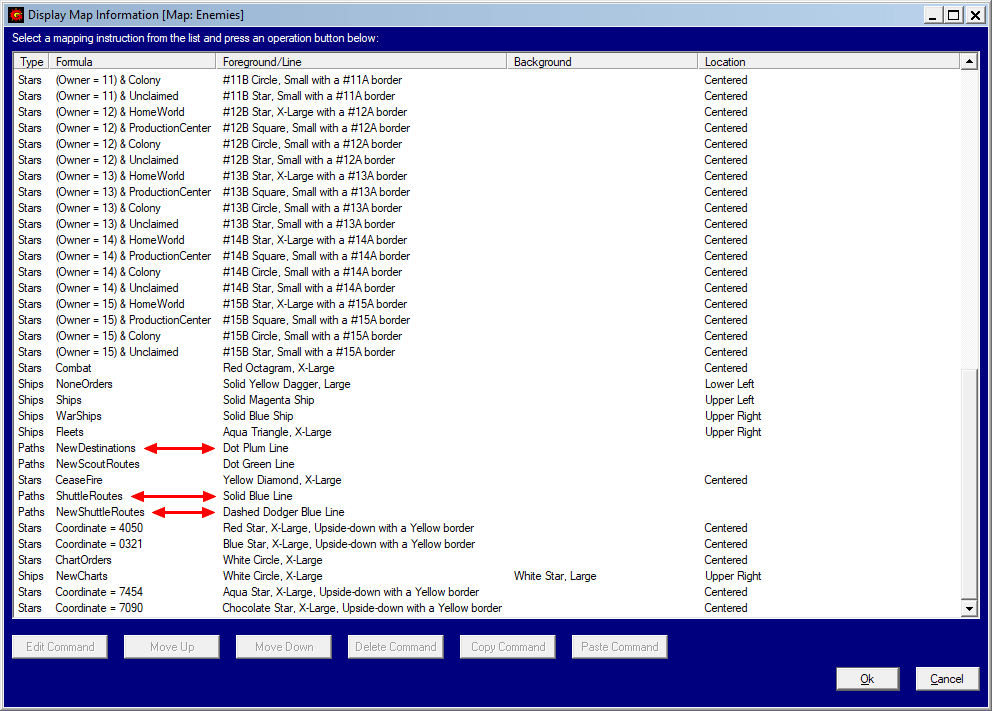This screenshot has width=992, height=711.
Task: Click the Type column header
Action: (x=31, y=62)
